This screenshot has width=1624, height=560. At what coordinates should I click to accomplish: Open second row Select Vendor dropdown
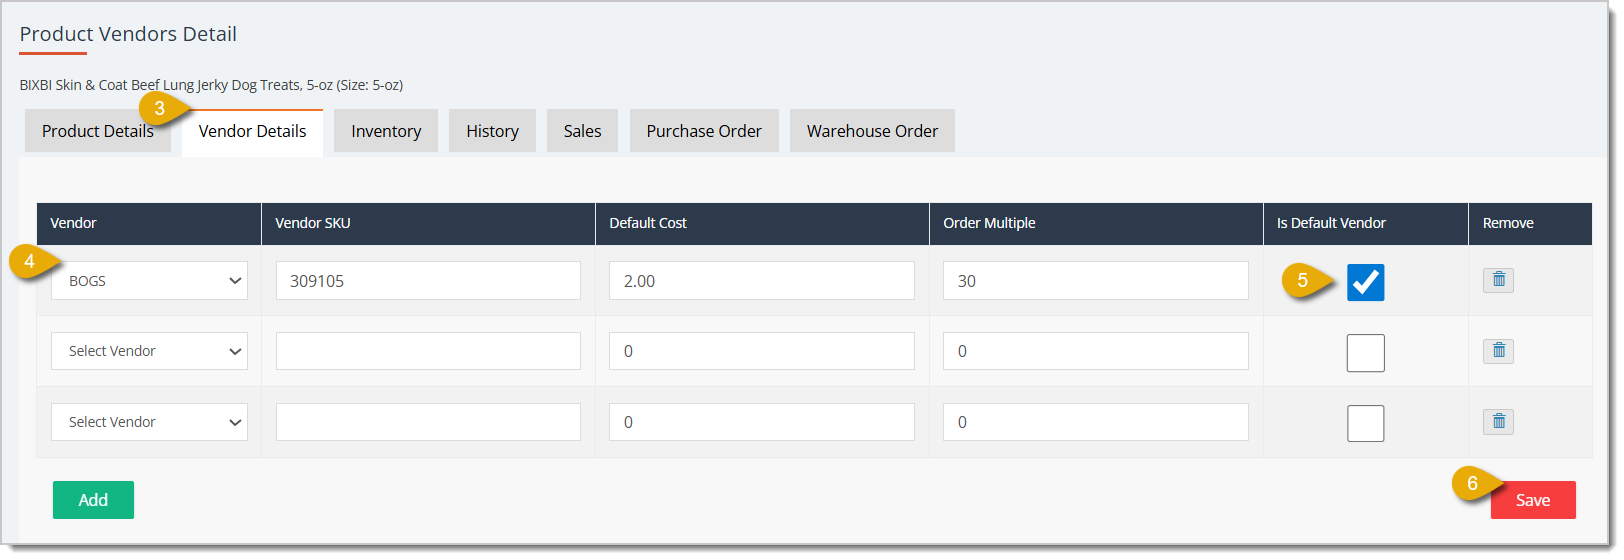149,351
